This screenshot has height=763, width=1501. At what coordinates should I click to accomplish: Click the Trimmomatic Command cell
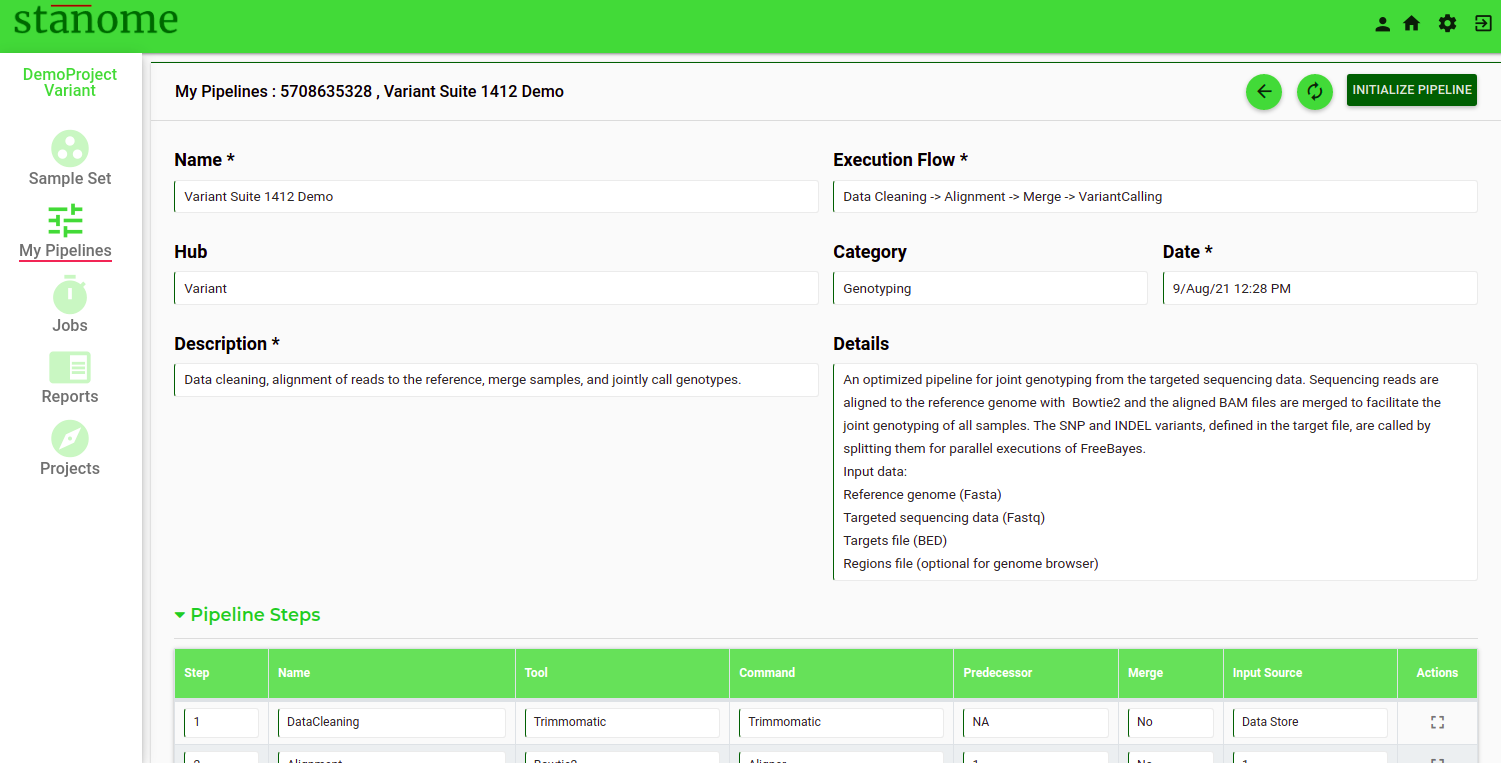tap(841, 722)
